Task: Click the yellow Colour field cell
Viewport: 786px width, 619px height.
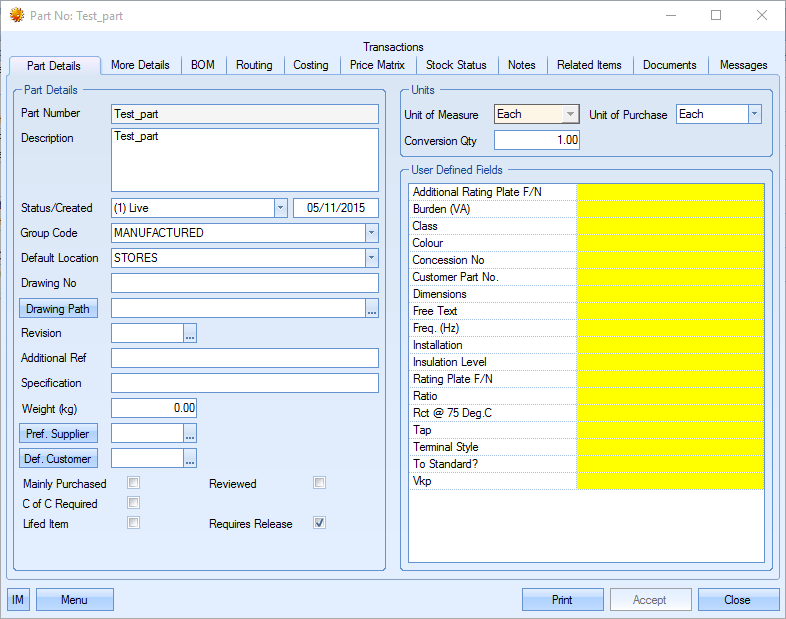Action: pos(670,243)
